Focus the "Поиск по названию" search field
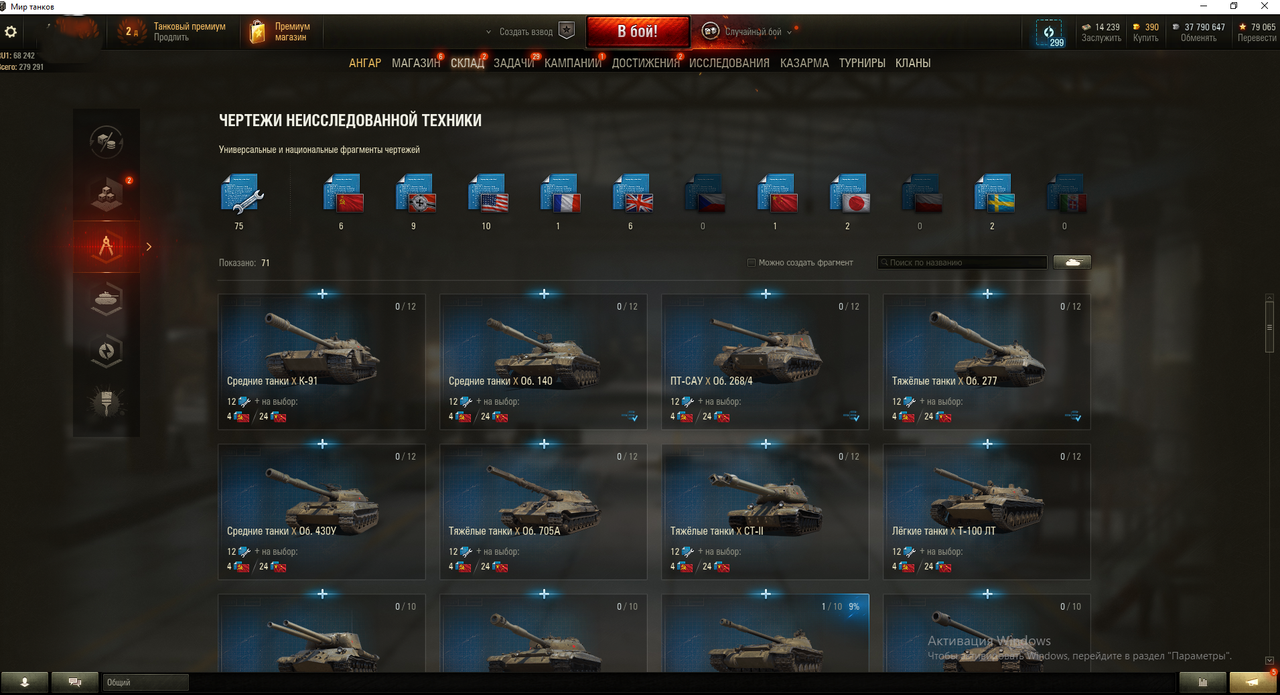 pyautogui.click(x=963, y=262)
